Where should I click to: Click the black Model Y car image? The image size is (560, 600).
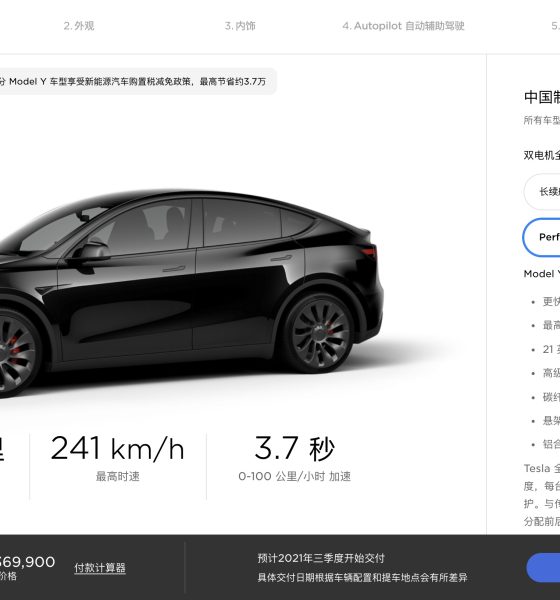point(191,291)
